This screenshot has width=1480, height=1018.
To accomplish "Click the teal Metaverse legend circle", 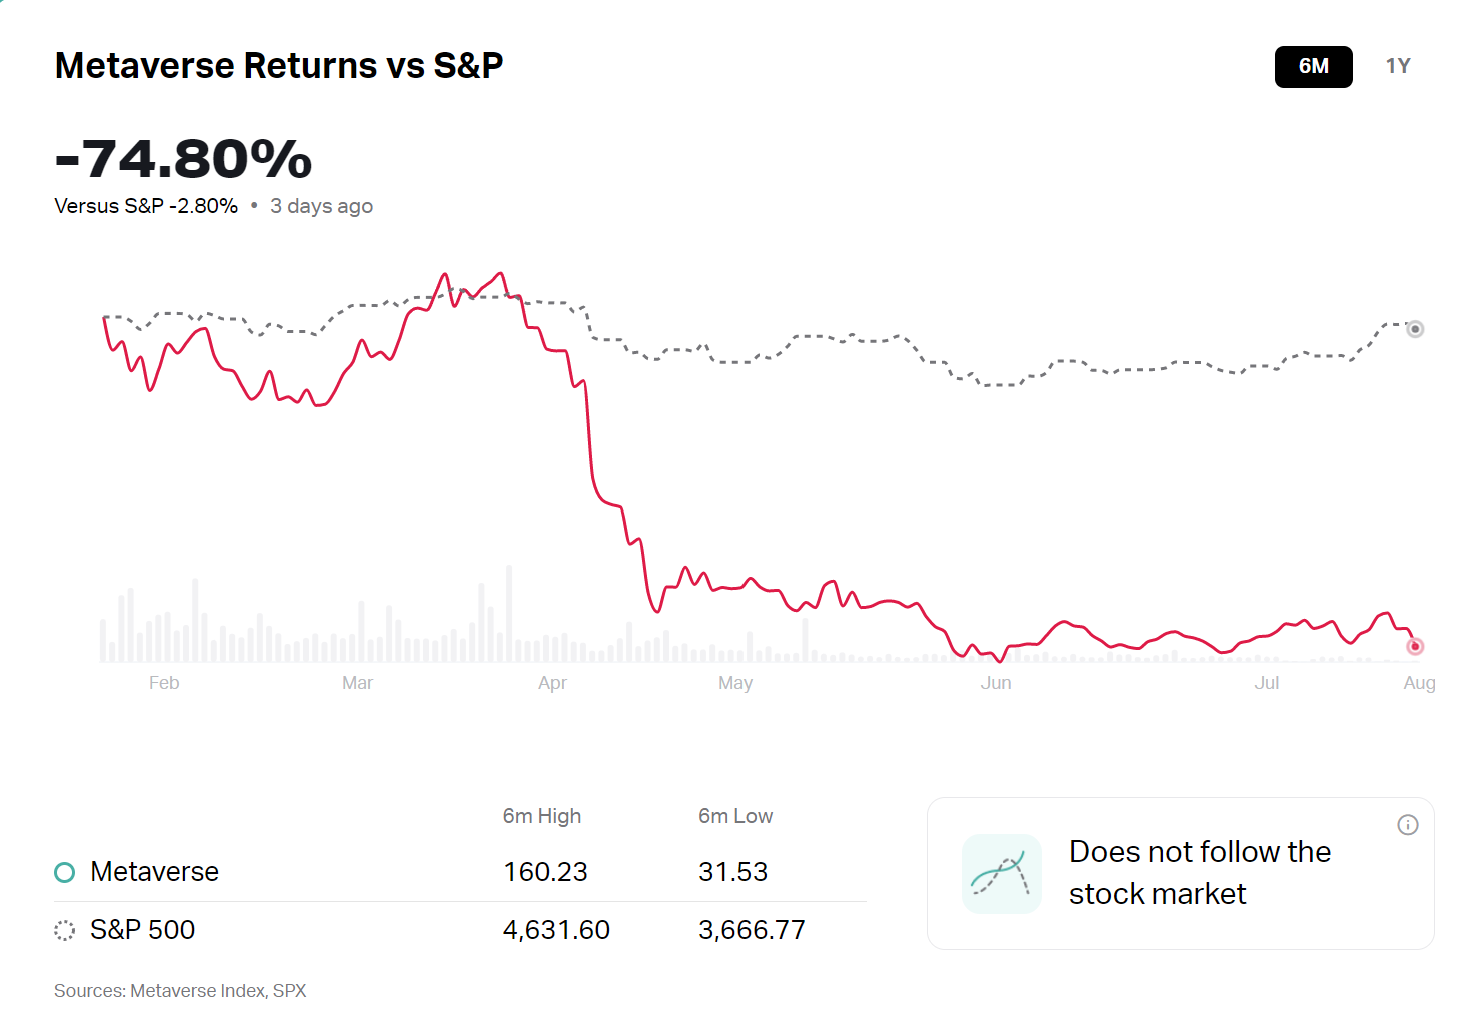I will [64, 872].
